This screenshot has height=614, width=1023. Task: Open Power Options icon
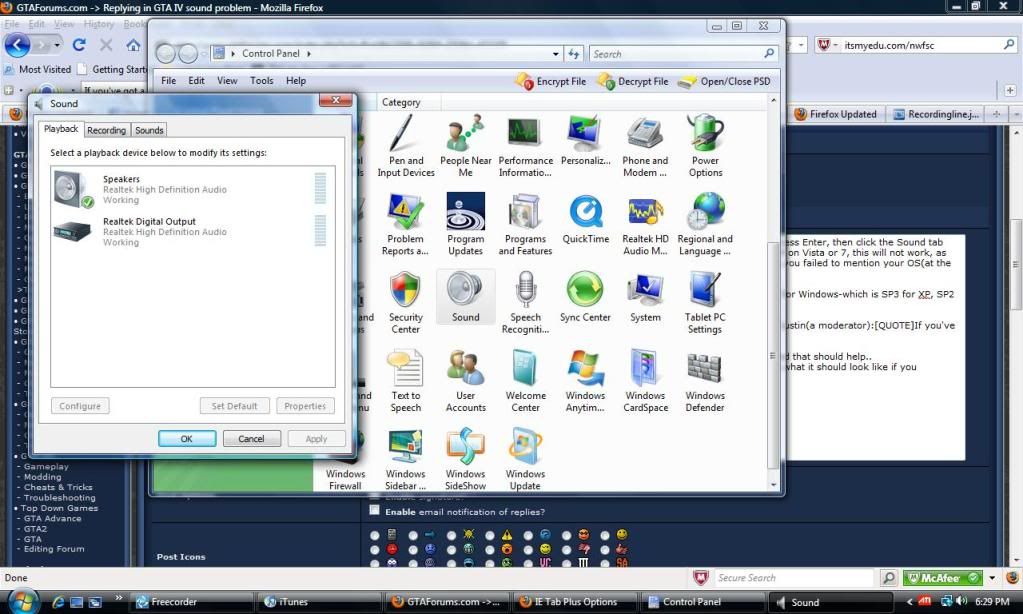pyautogui.click(x=705, y=145)
